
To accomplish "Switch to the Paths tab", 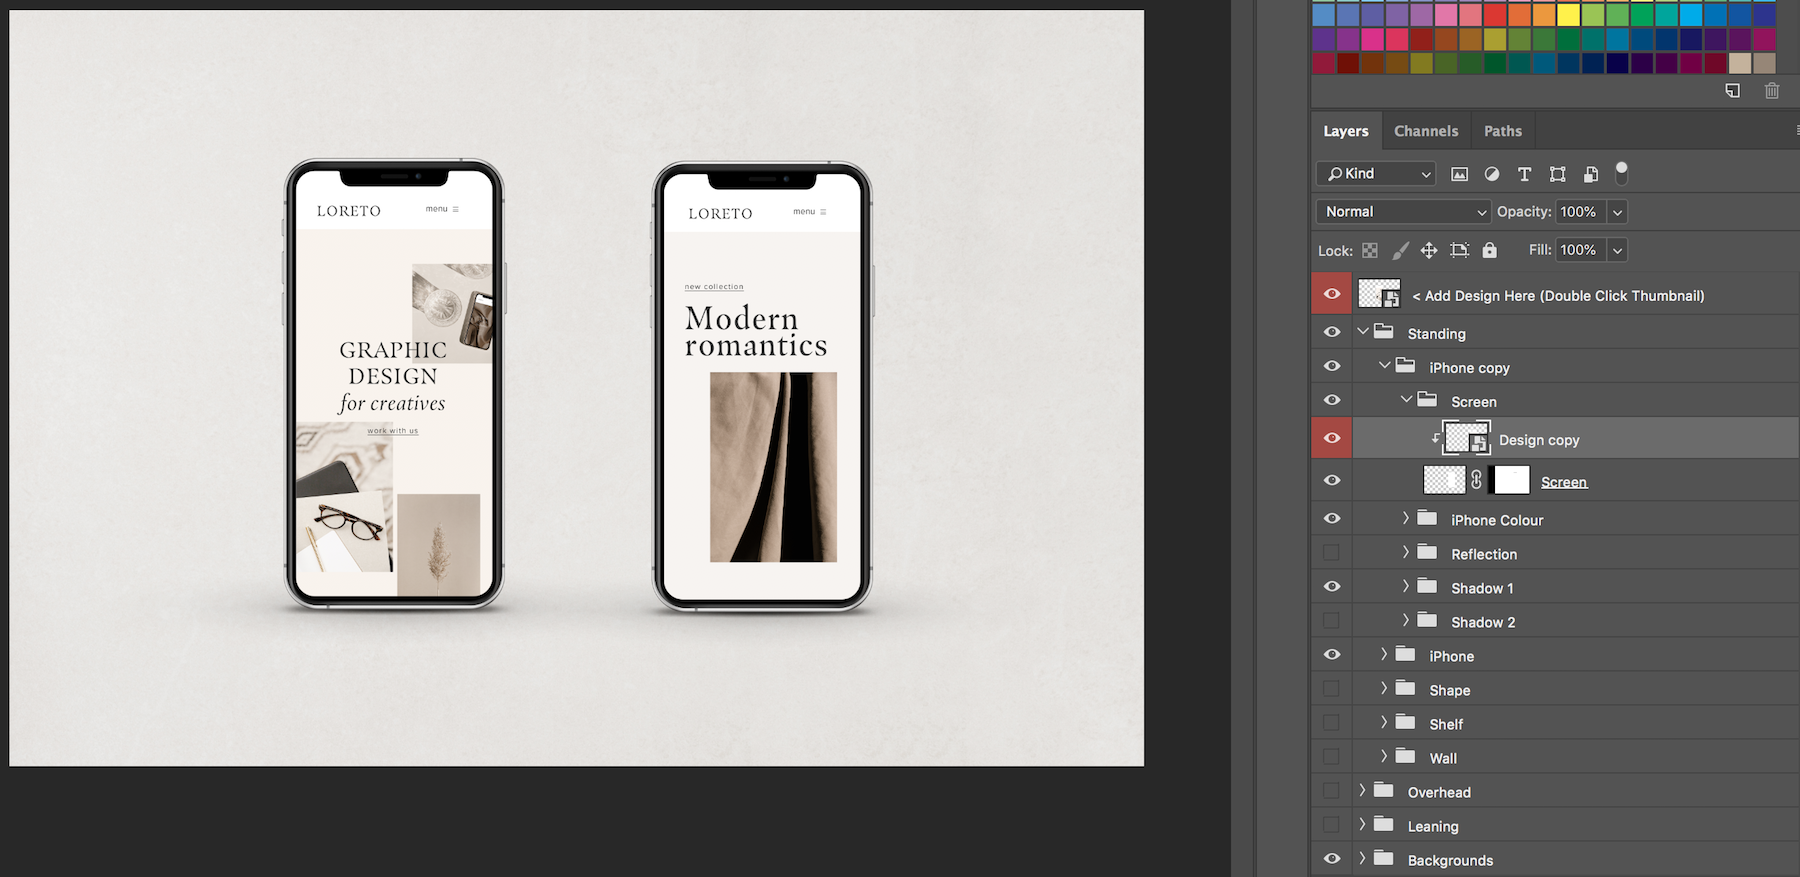I will [x=1502, y=131].
